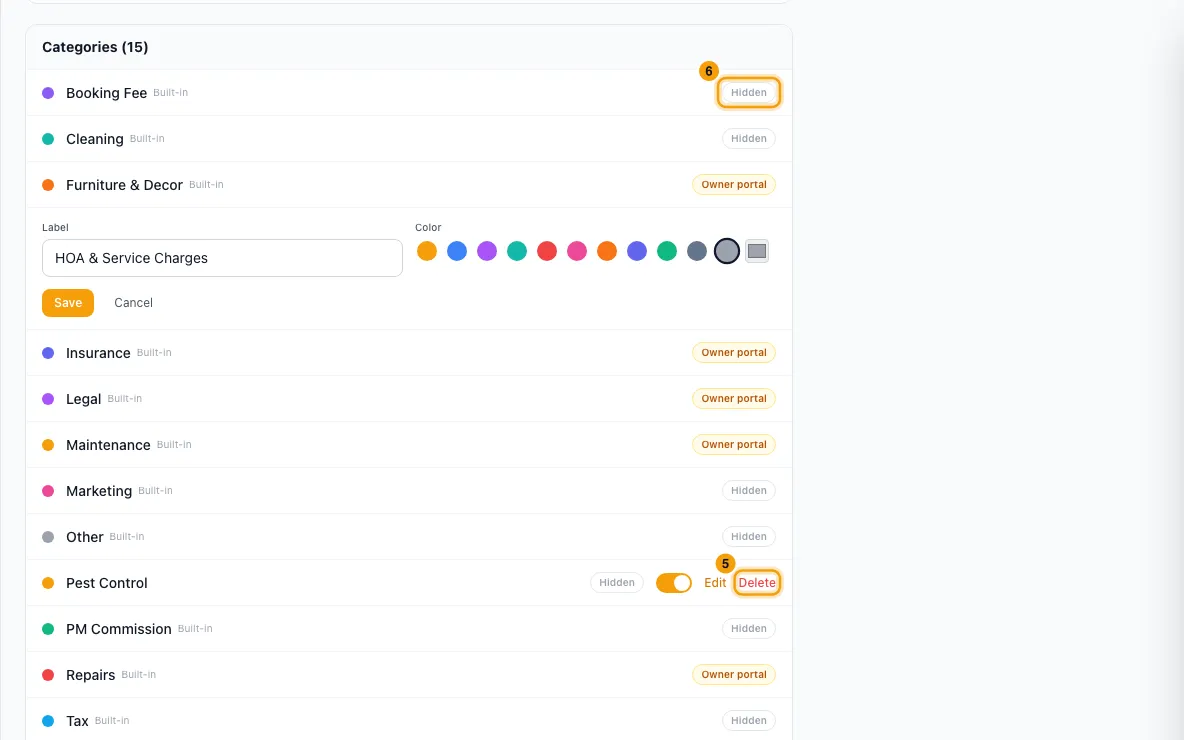Toggle Tax Hidden badge
Screen dimensions: 1184x740
tap(748, 721)
